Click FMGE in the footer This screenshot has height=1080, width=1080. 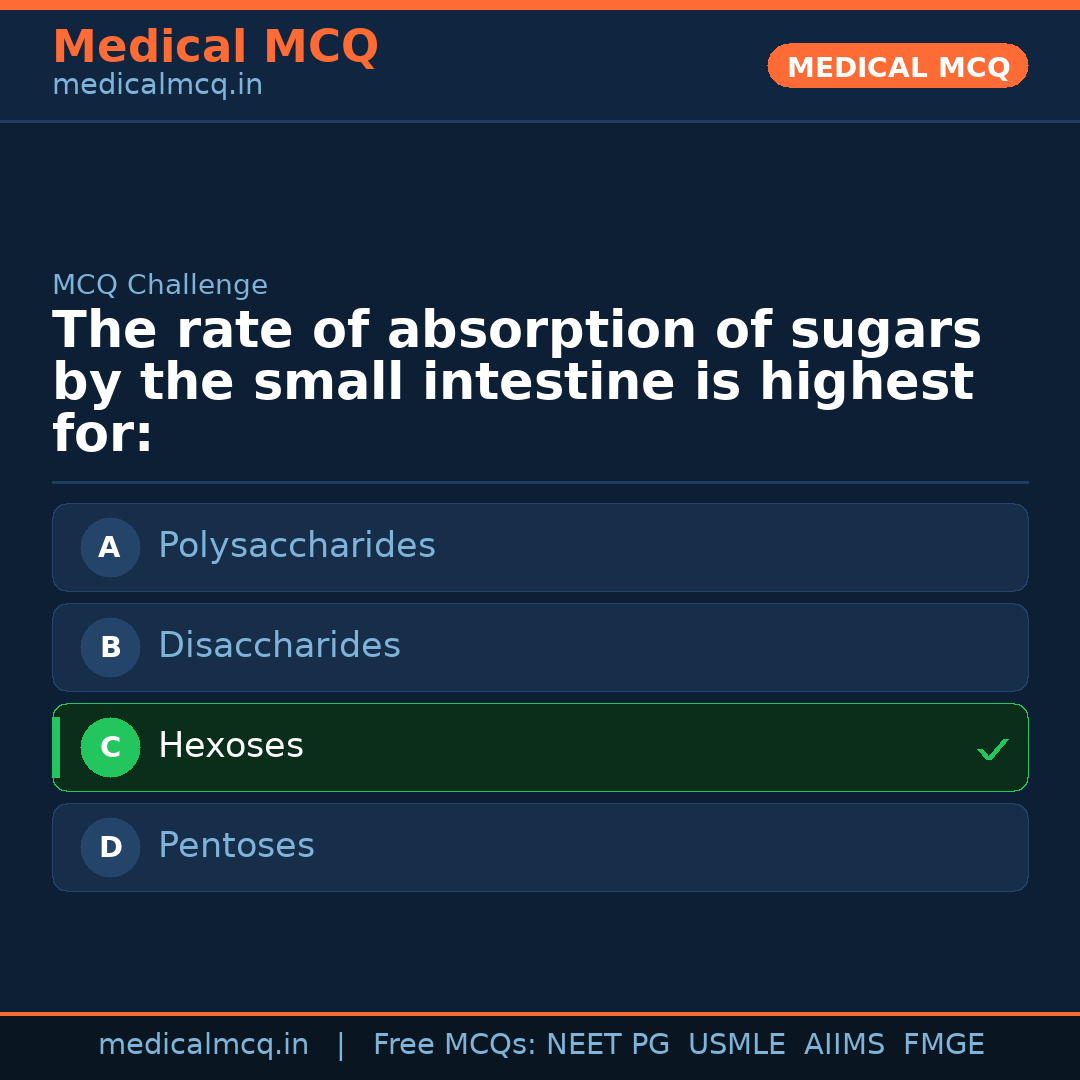944,1045
